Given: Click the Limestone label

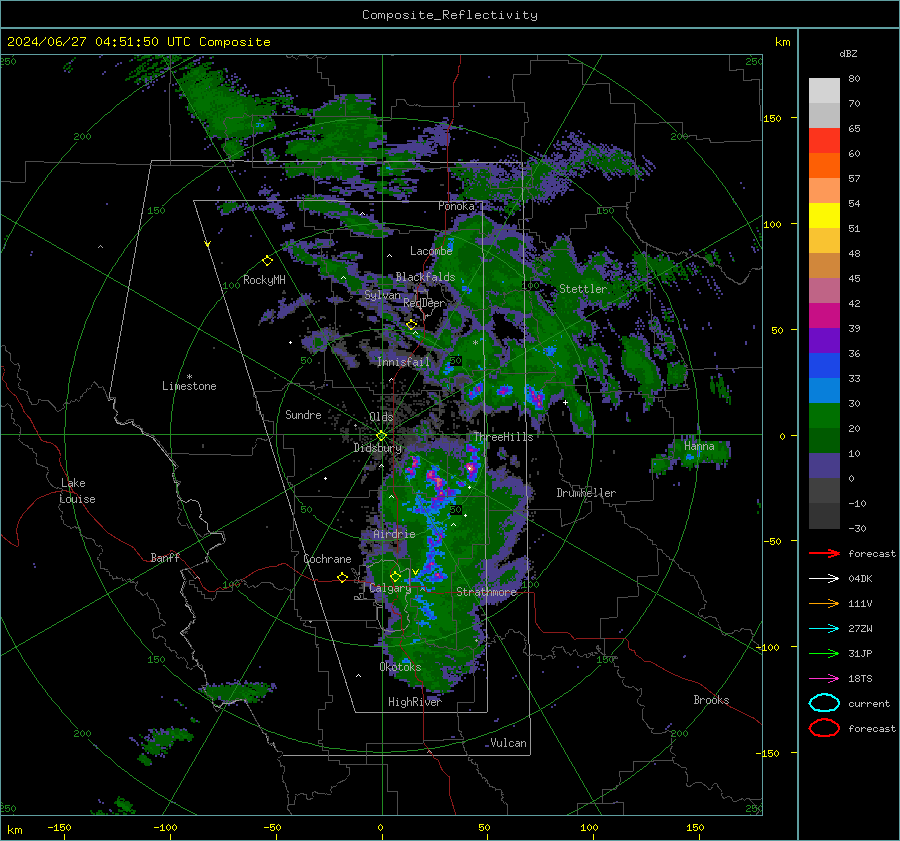Looking at the screenshot, I should click(x=189, y=386).
